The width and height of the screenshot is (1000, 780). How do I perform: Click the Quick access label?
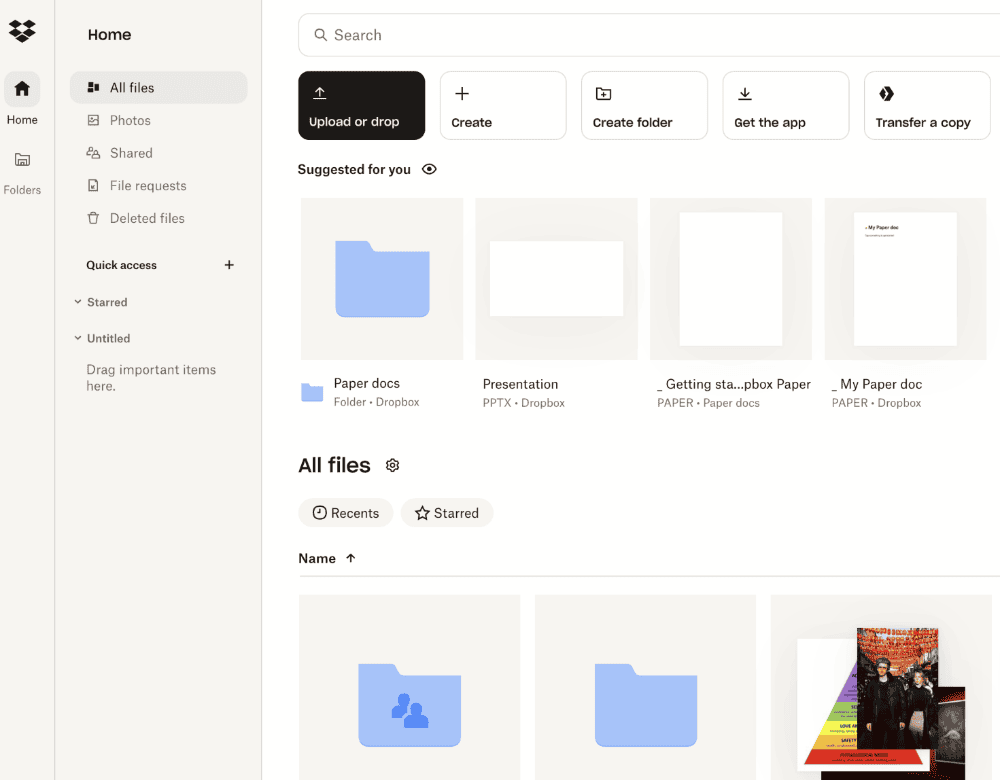pyautogui.click(x=121, y=265)
